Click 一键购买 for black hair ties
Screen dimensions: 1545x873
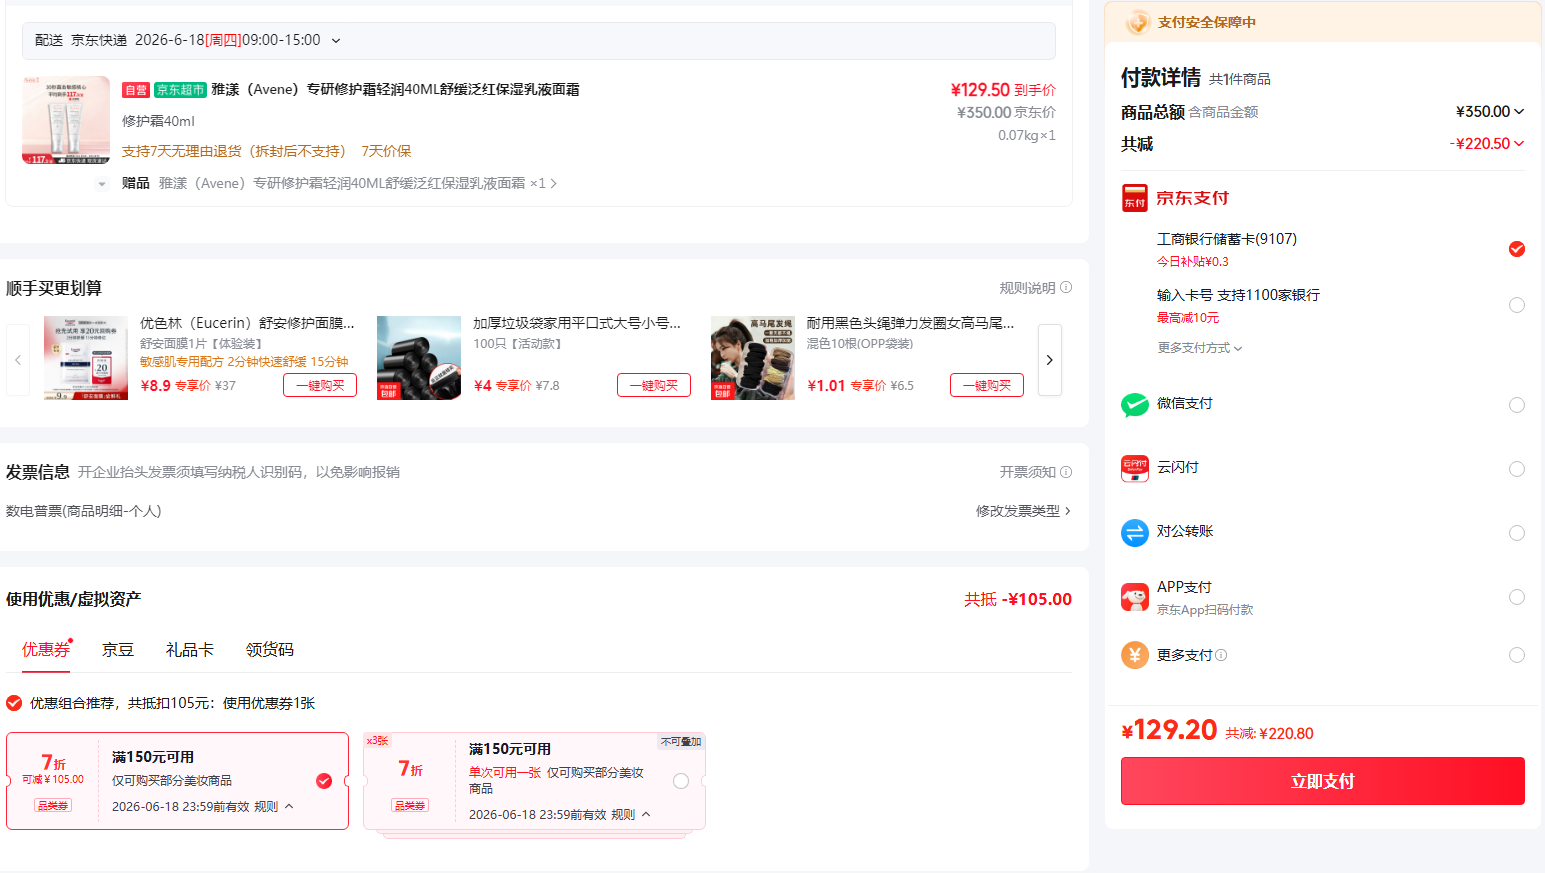point(987,385)
